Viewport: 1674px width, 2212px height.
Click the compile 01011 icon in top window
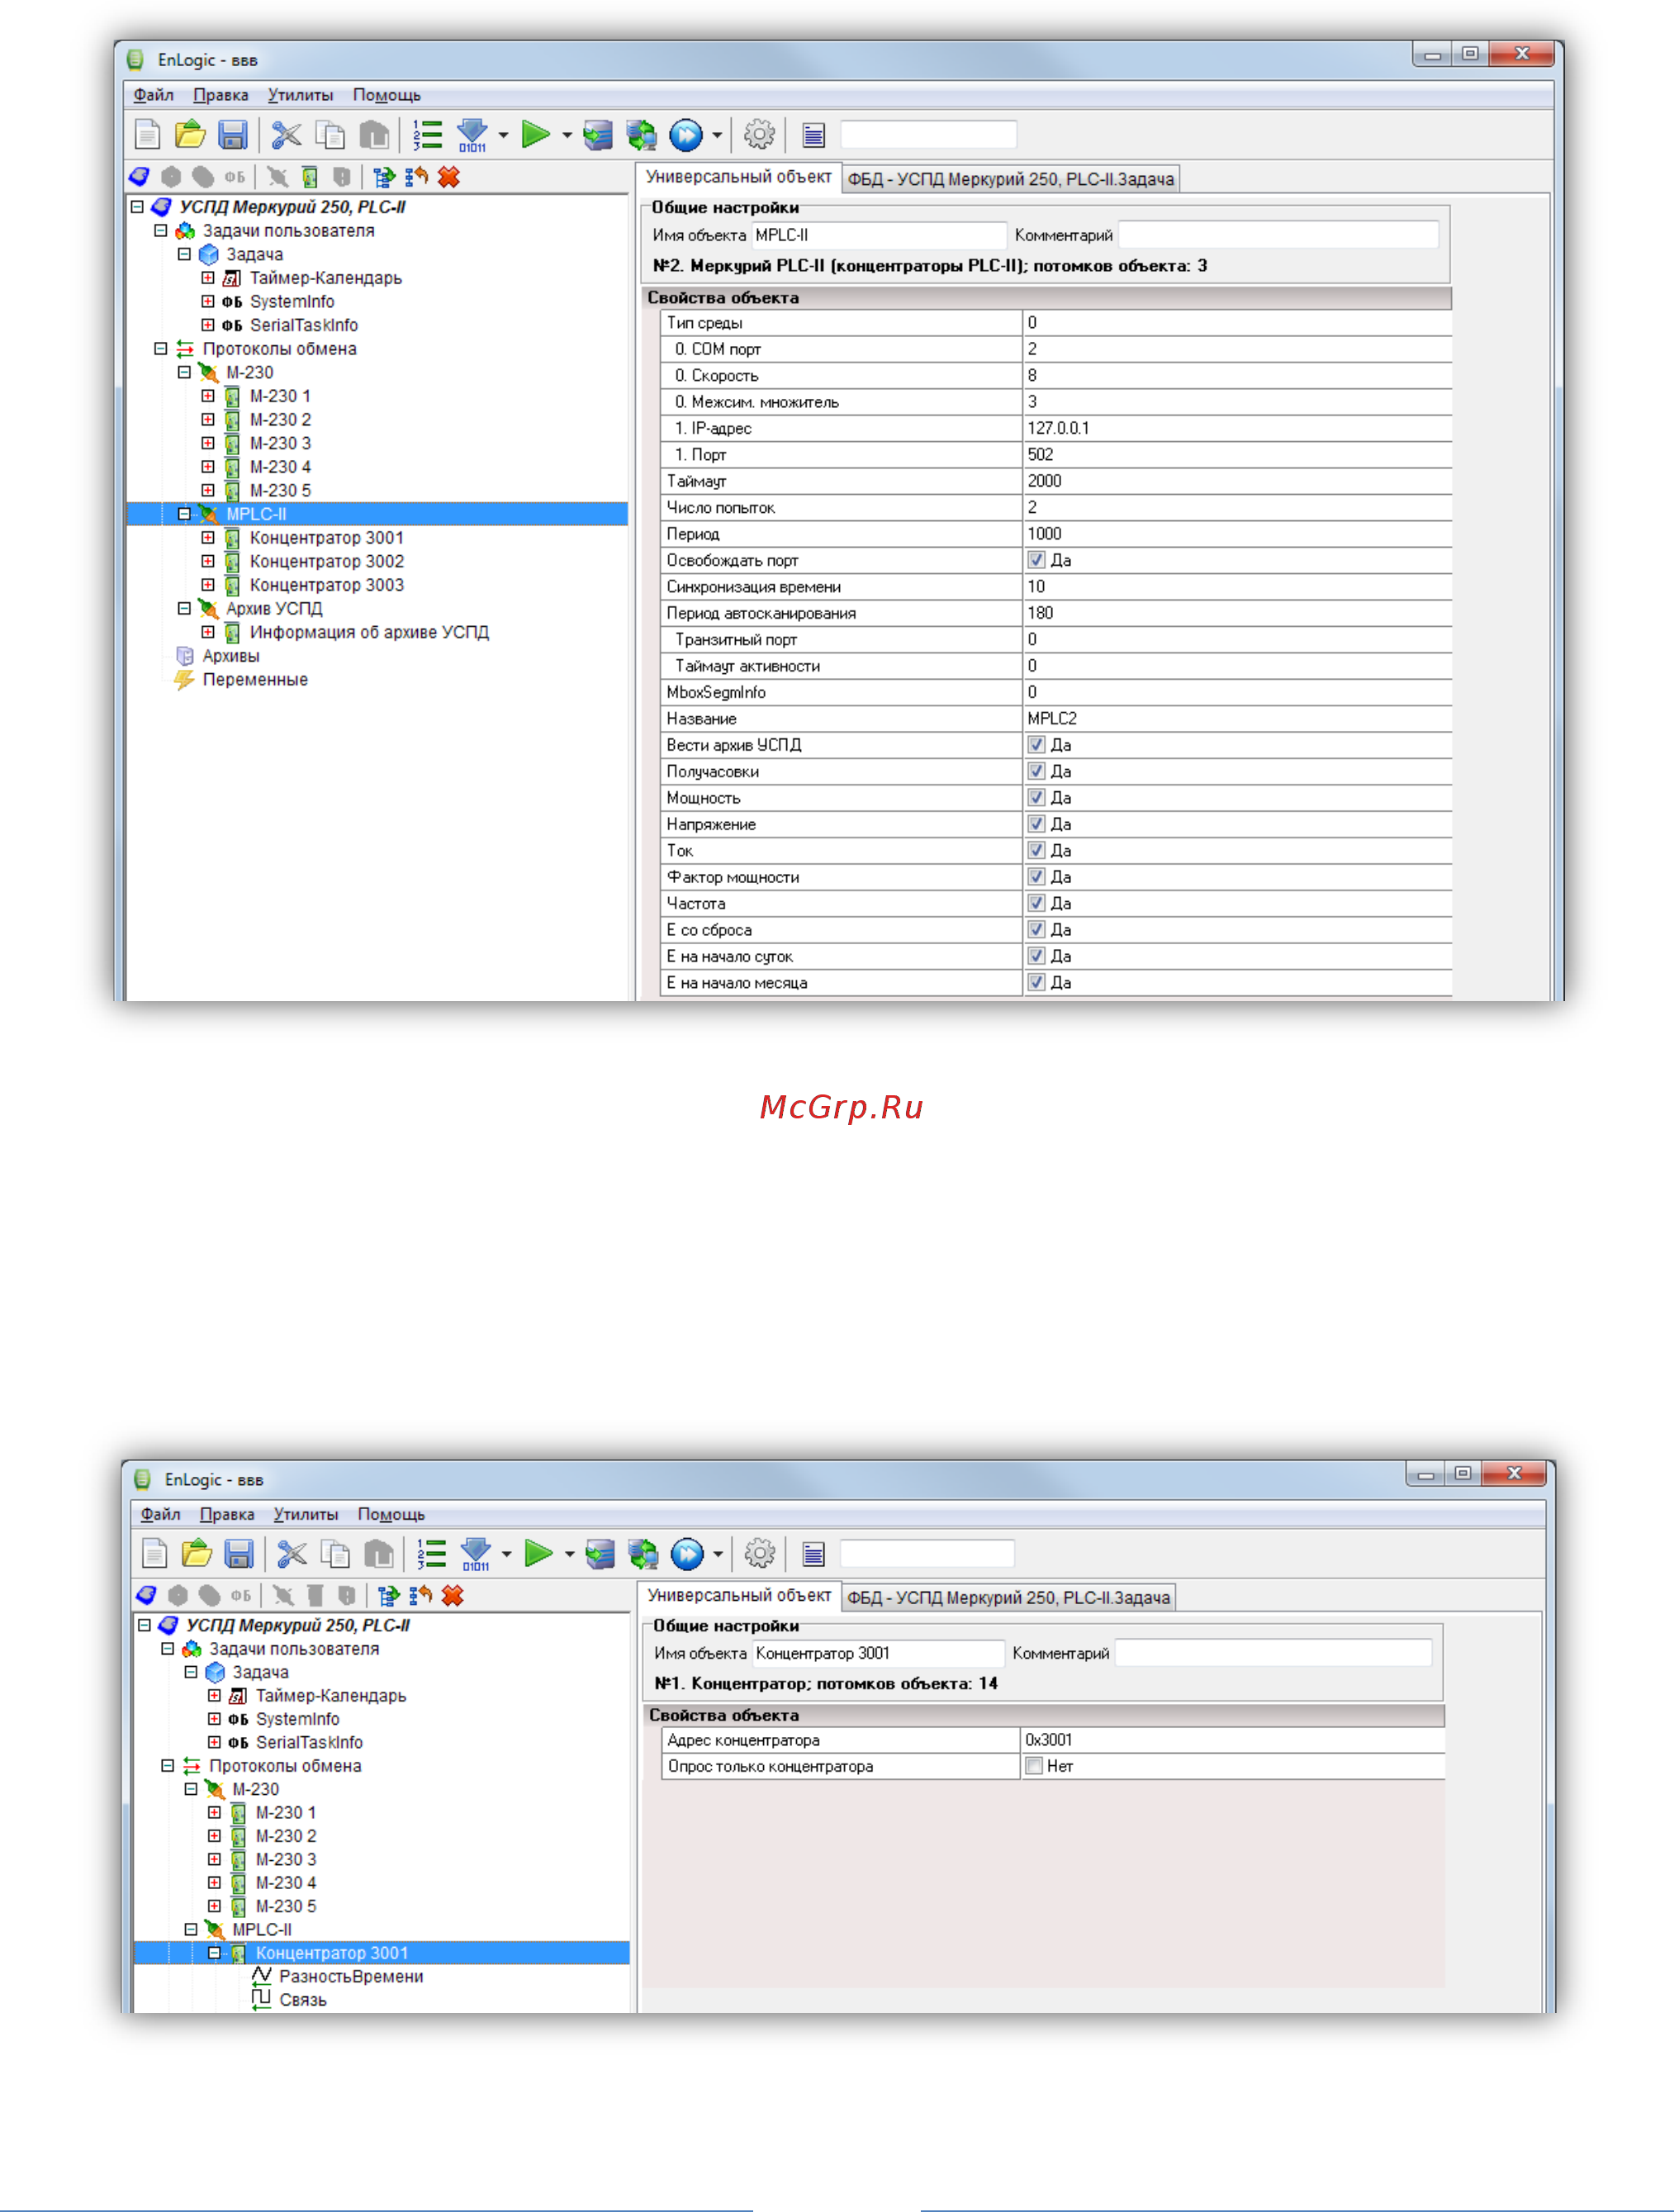click(472, 134)
